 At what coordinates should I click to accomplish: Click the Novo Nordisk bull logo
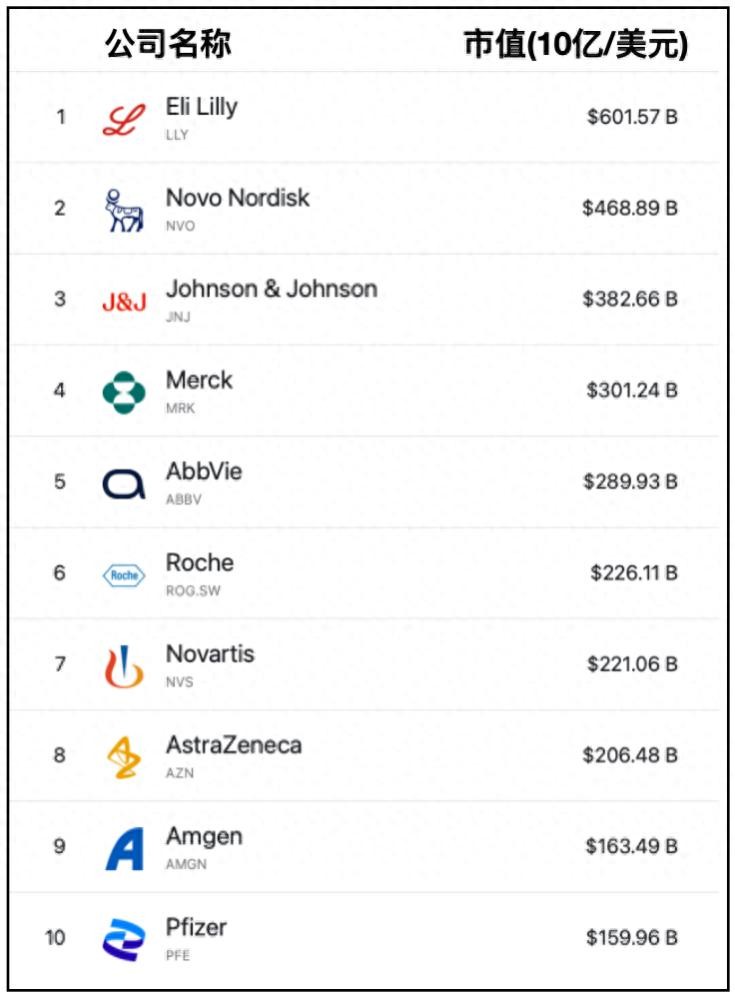point(124,210)
